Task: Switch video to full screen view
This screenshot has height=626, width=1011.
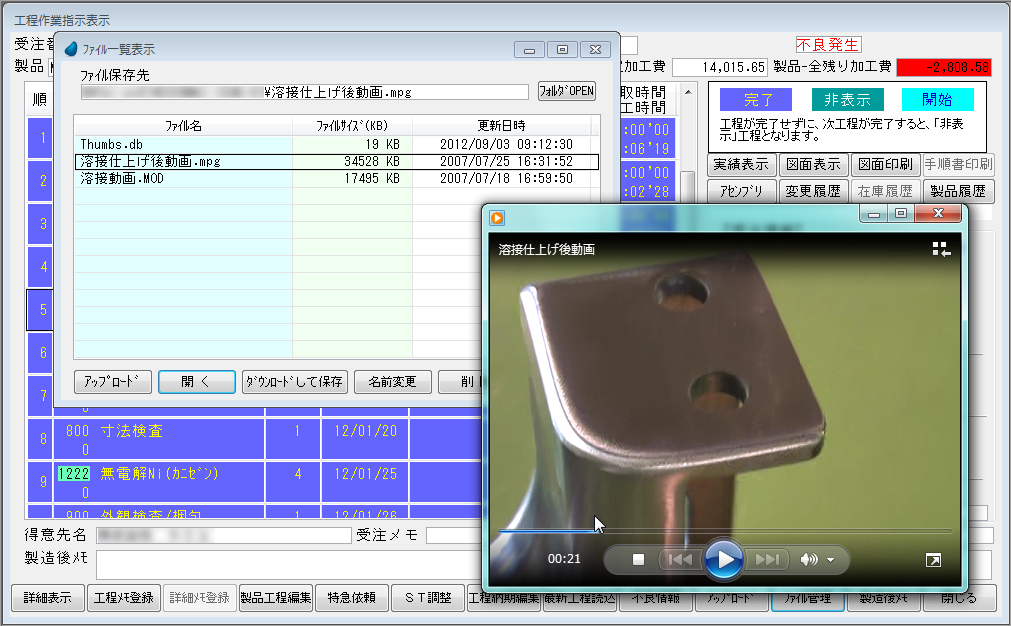Action: click(932, 561)
